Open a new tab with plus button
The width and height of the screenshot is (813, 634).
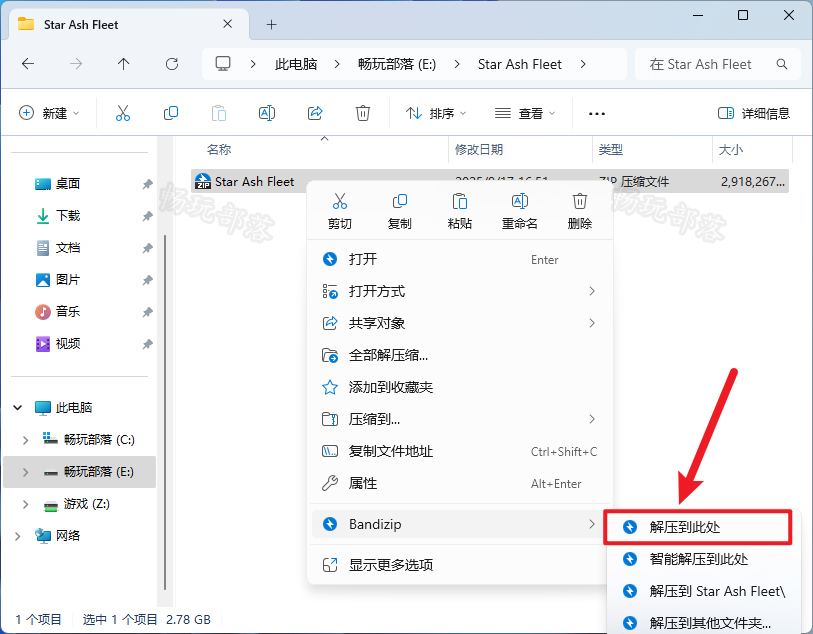click(272, 24)
